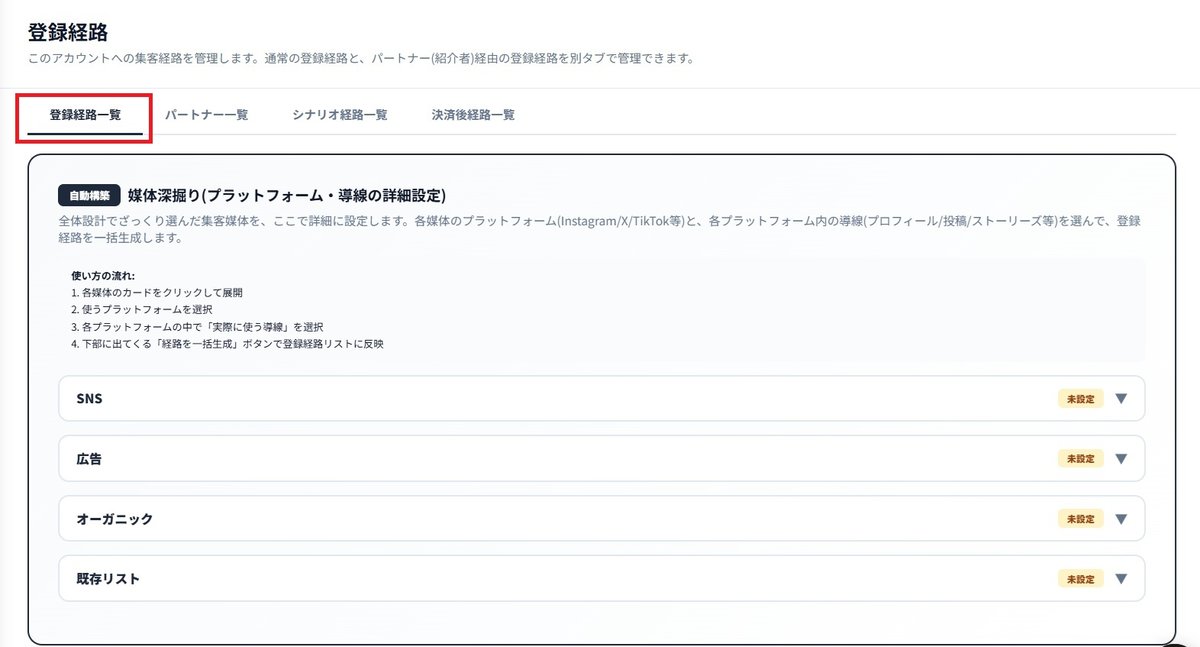
Task: Click the 未設定 badge on 広告 row
Action: [1080, 459]
